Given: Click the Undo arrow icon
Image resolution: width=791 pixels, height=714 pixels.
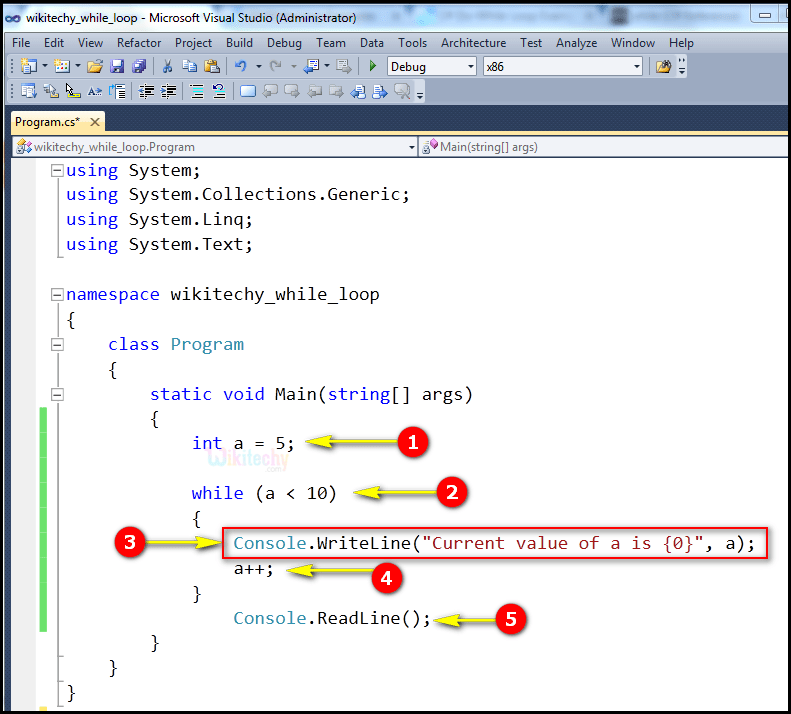Looking at the screenshot, I should coord(241,66).
